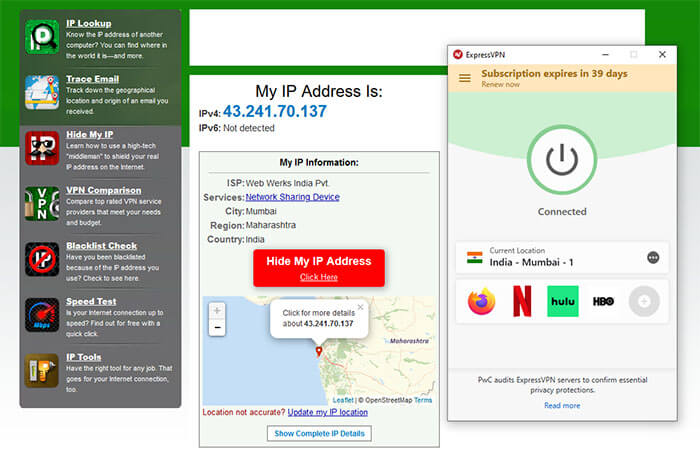Click the red Hide My IP Address button

tap(319, 268)
